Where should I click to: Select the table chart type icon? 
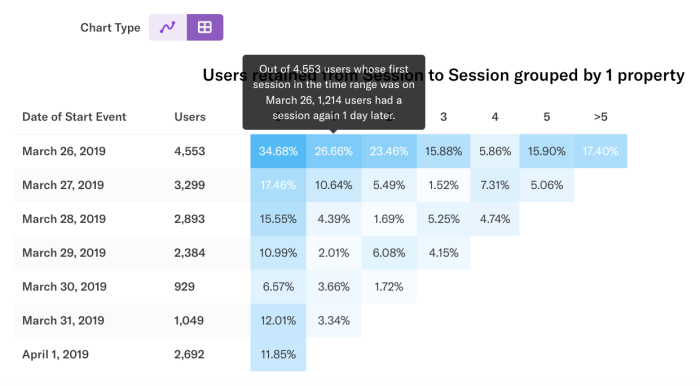tap(205, 27)
